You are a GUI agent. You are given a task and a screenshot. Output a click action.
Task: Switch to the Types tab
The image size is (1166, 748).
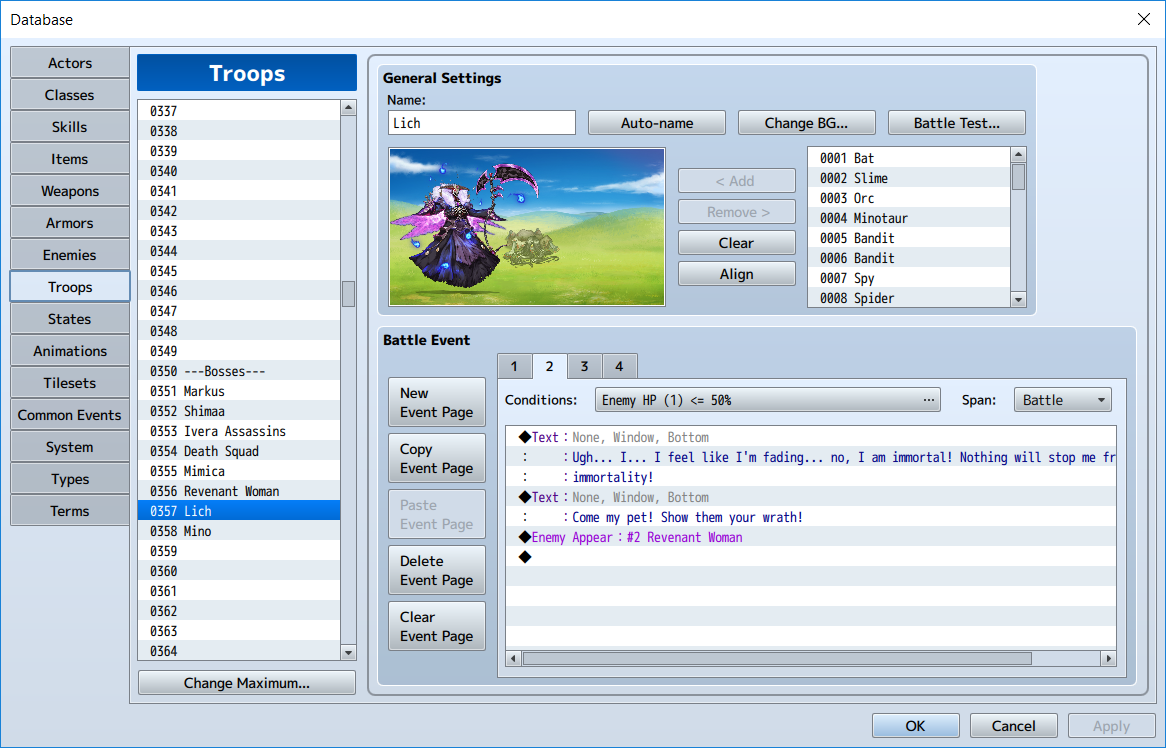[x=70, y=479]
